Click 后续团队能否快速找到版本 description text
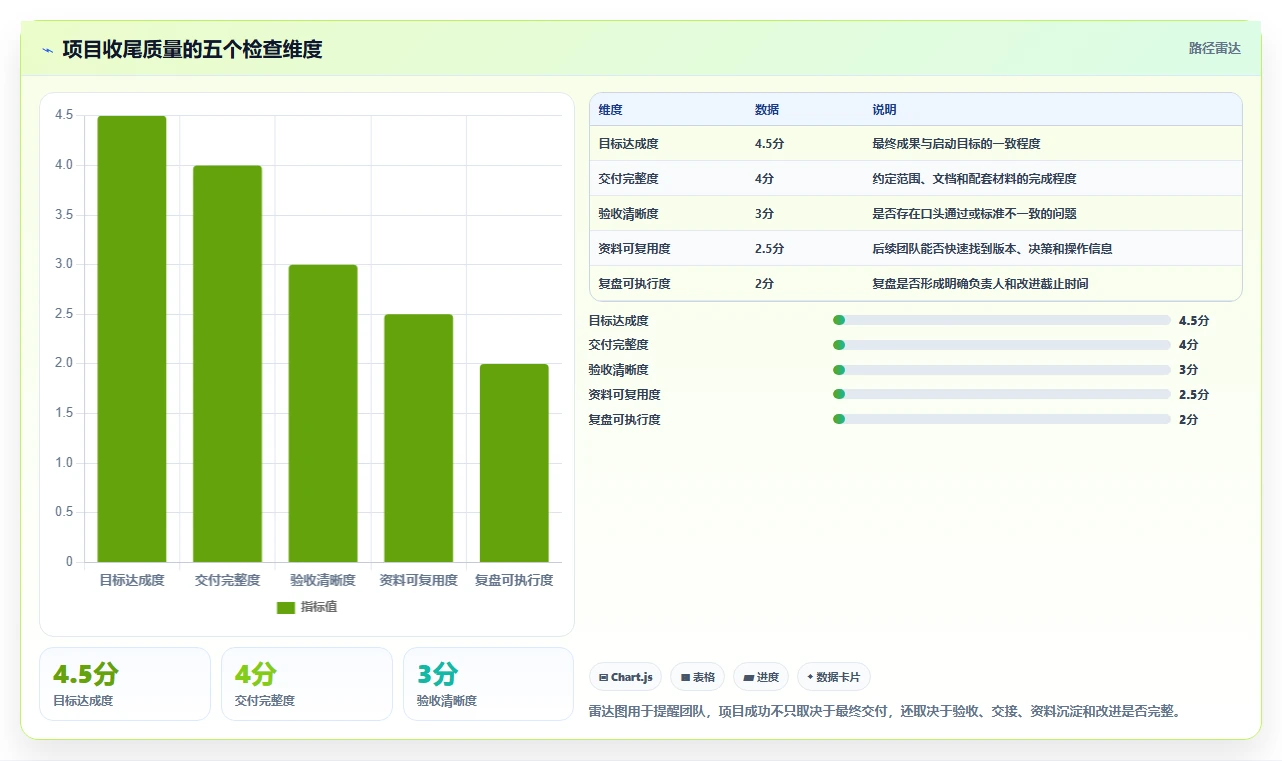 tap(993, 249)
